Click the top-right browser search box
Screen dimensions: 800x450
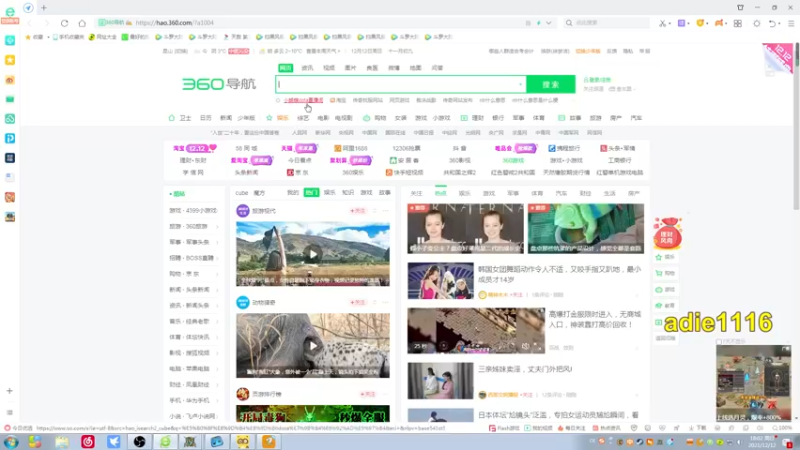607,23
